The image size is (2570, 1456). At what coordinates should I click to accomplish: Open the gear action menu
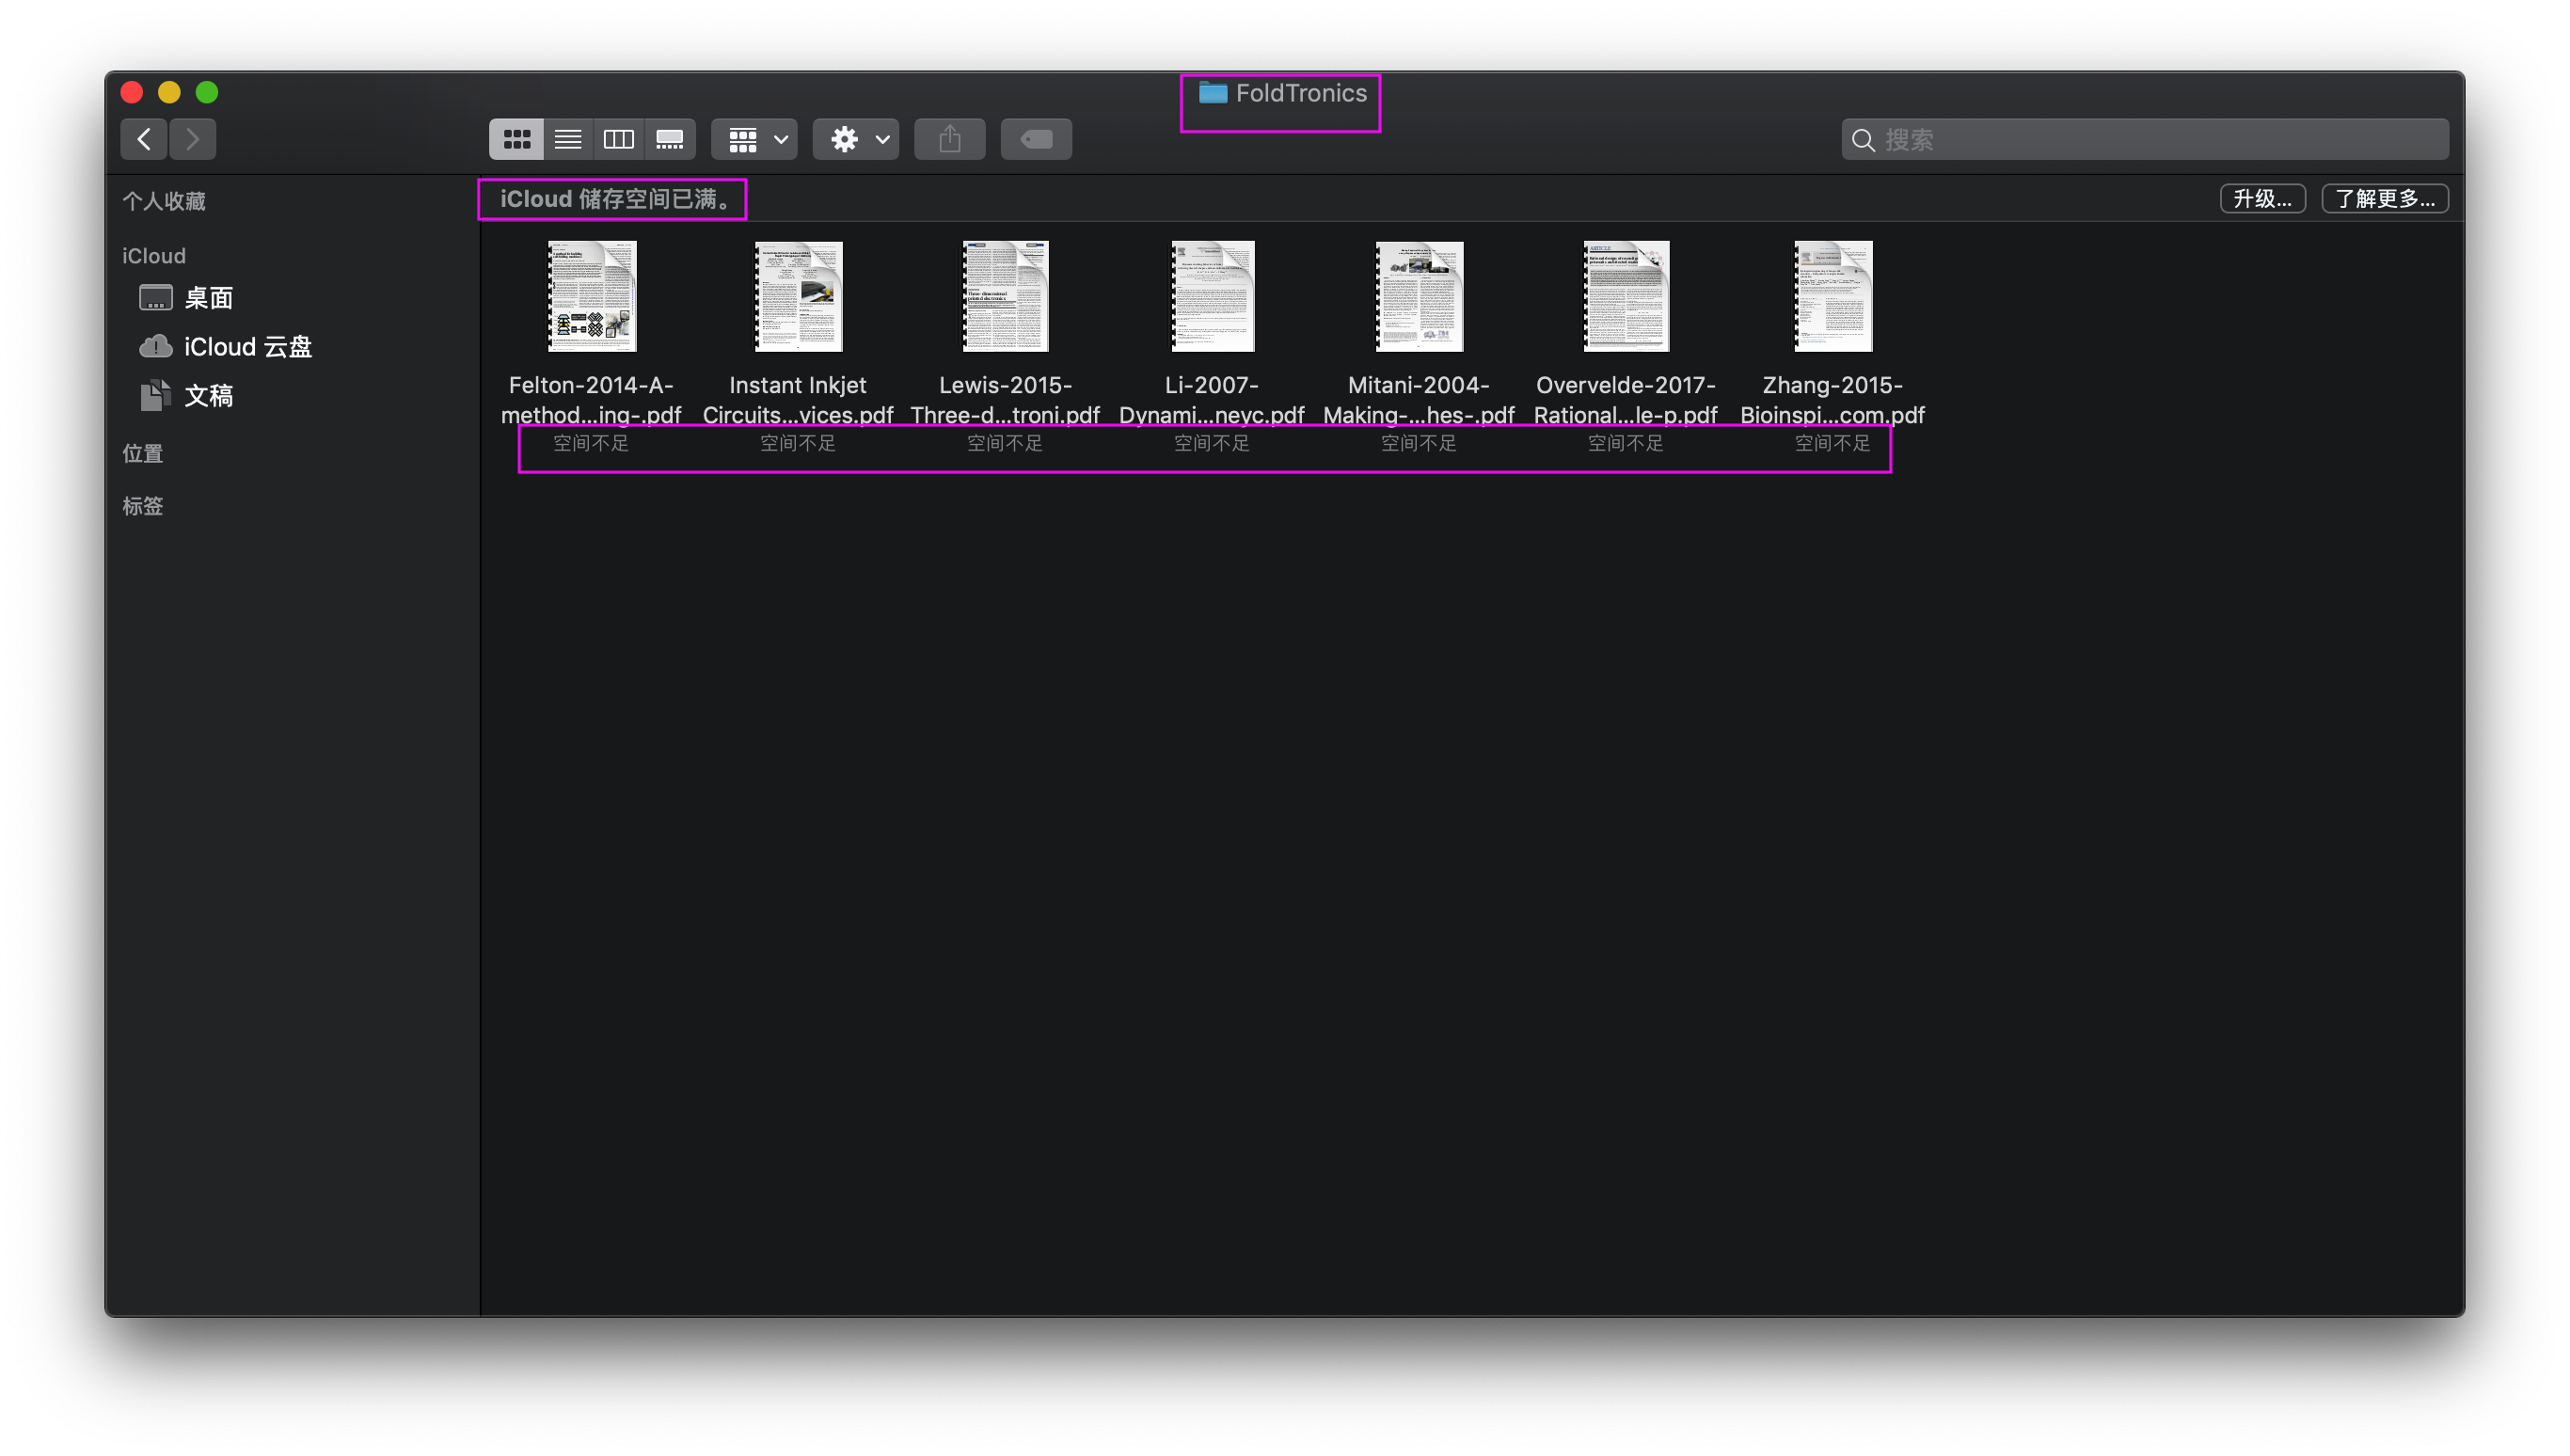(x=857, y=139)
